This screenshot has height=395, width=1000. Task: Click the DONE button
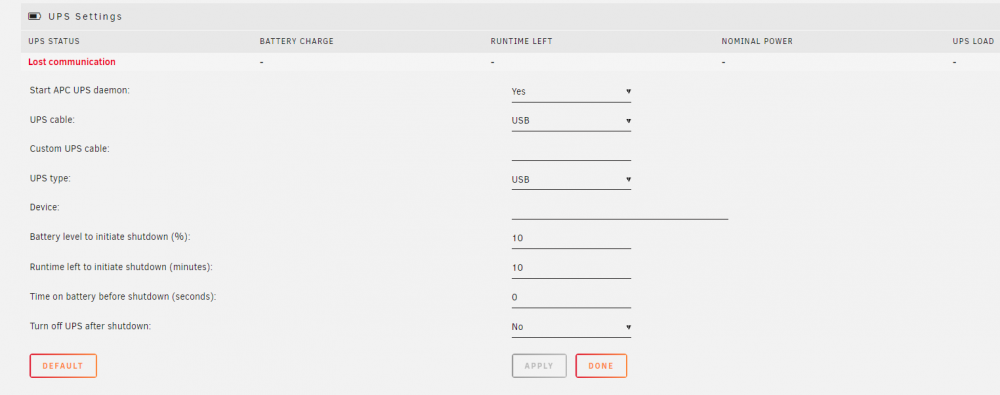pos(601,366)
